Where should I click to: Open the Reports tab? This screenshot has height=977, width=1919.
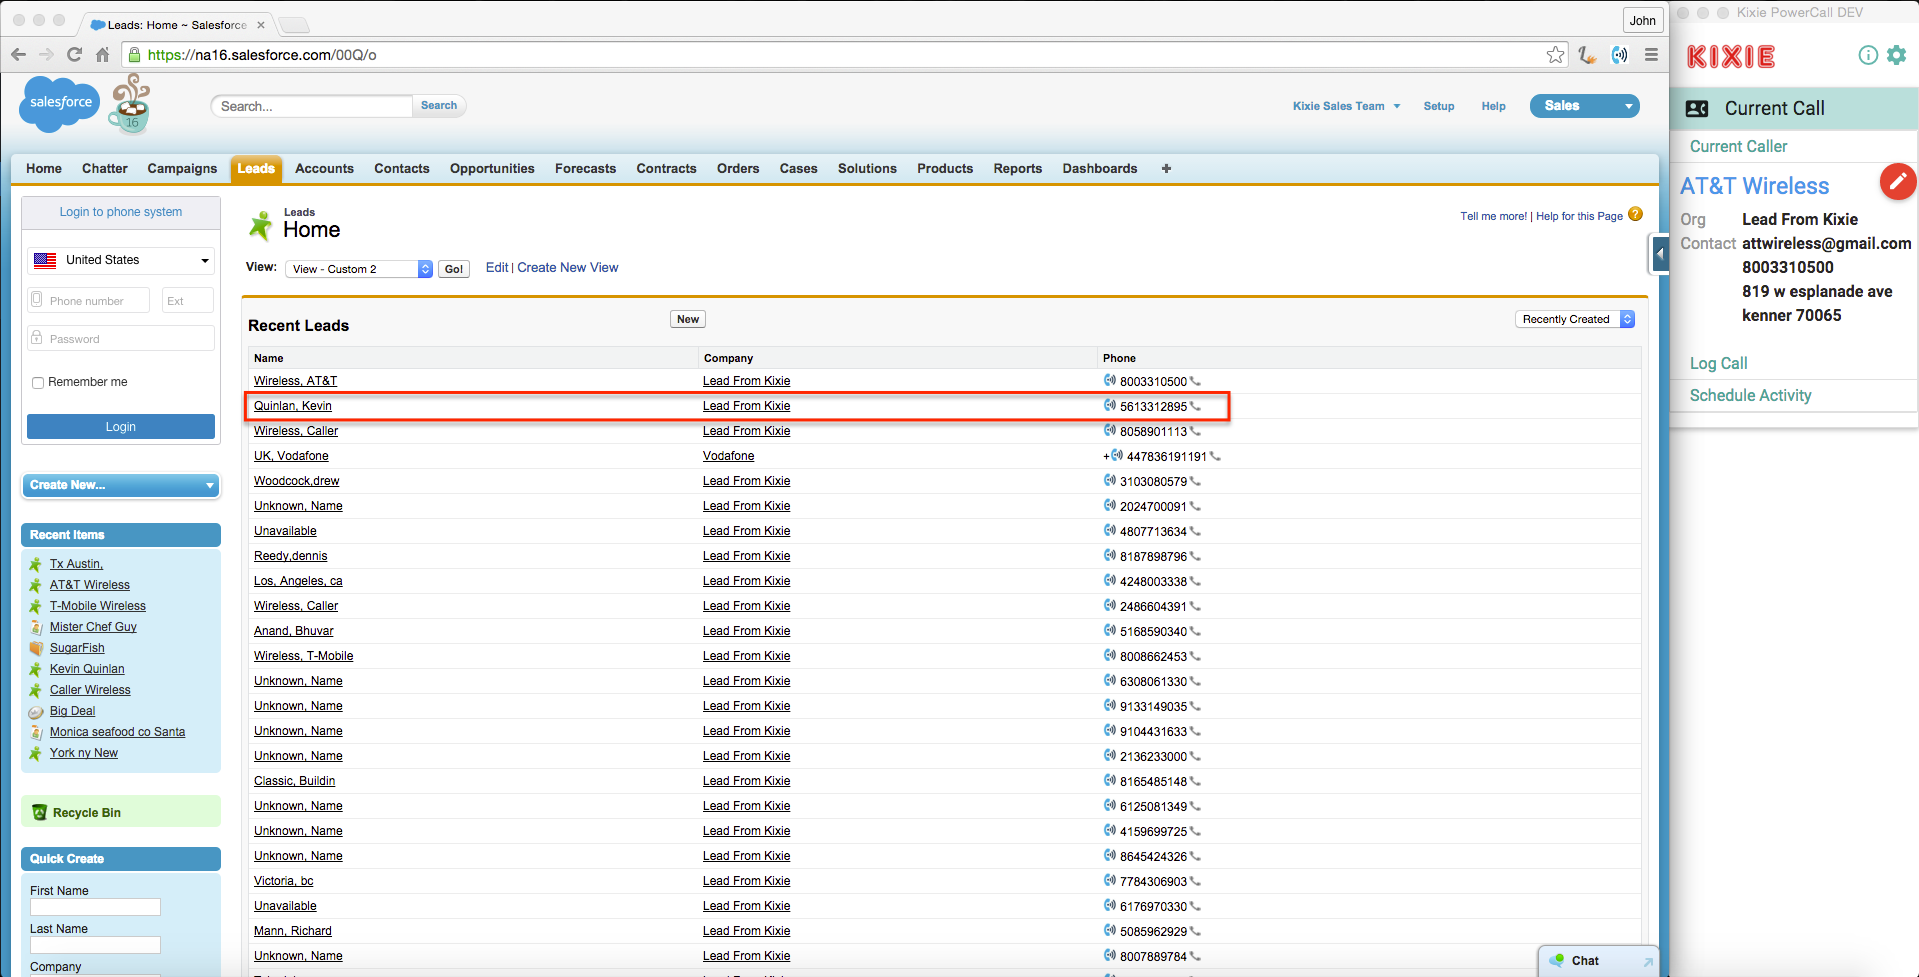pos(1017,169)
